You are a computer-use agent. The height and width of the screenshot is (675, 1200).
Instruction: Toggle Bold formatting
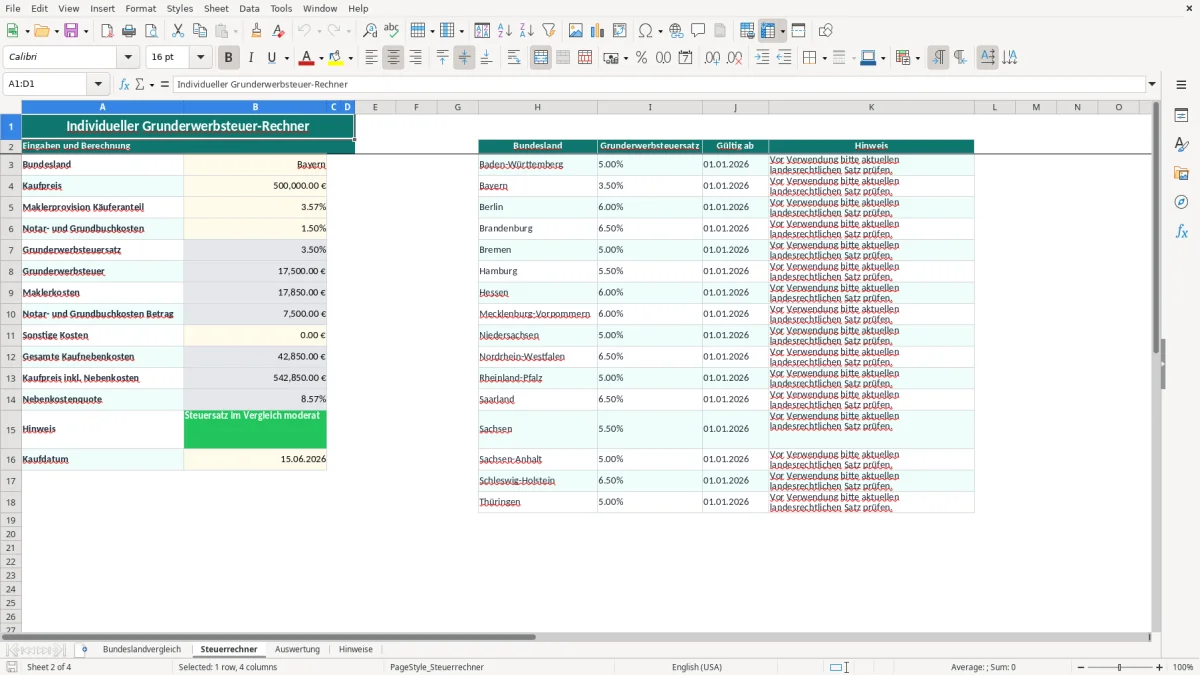tap(228, 58)
